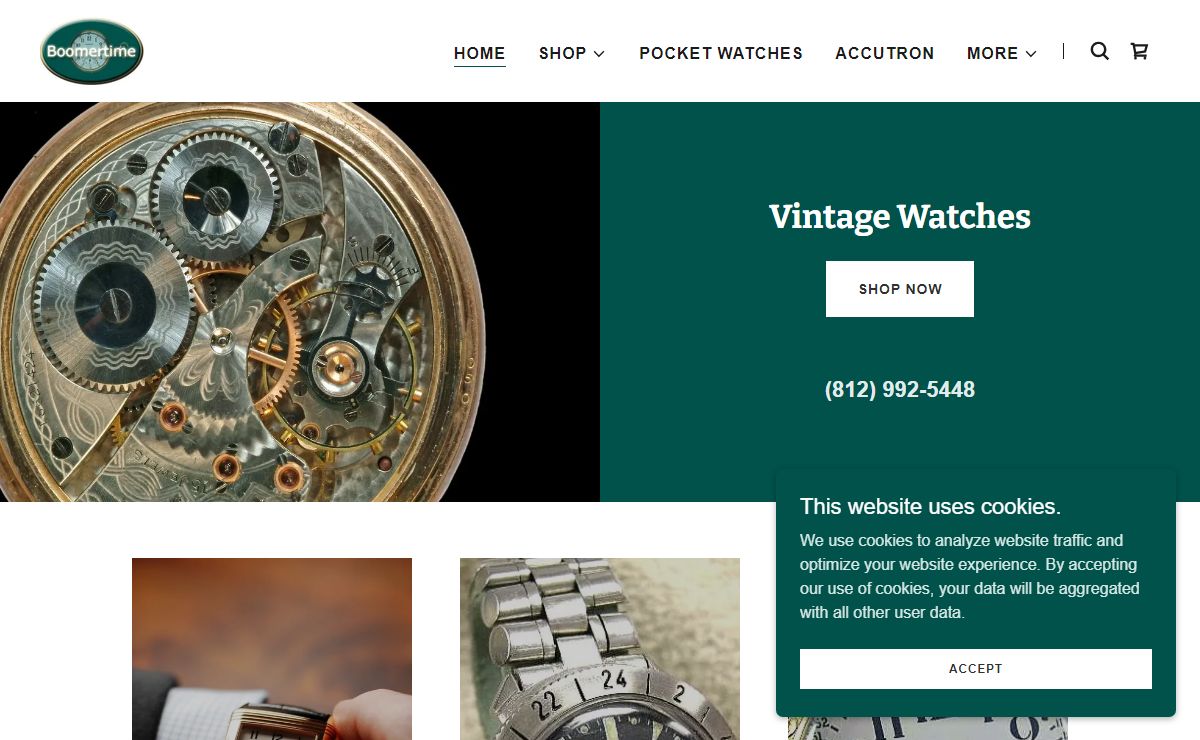Viewport: 1200px width, 740px height.
Task: Go to the HOME page
Action: coord(480,53)
